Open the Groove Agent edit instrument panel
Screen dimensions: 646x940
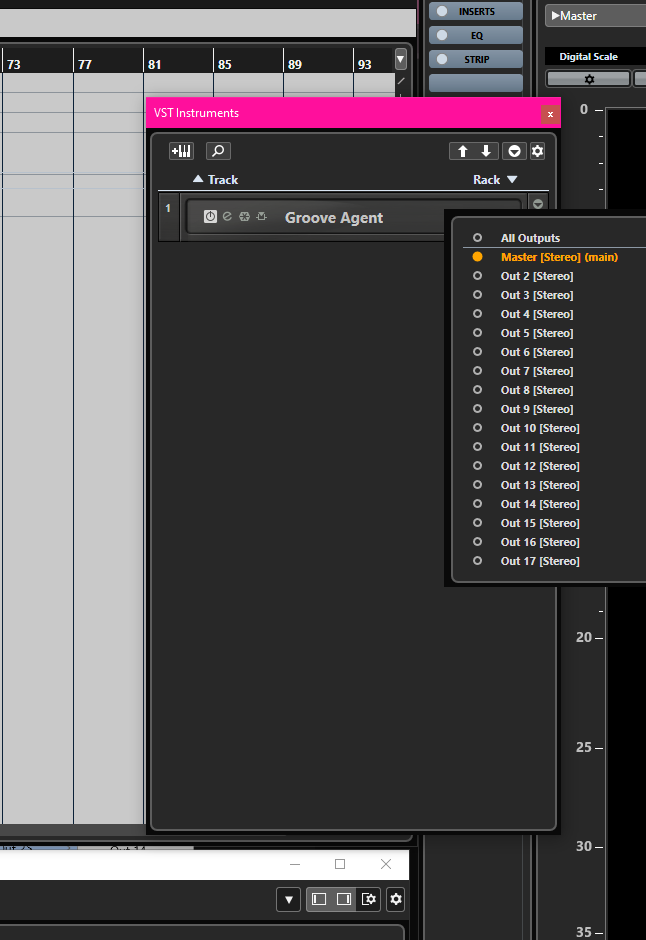coord(227,216)
